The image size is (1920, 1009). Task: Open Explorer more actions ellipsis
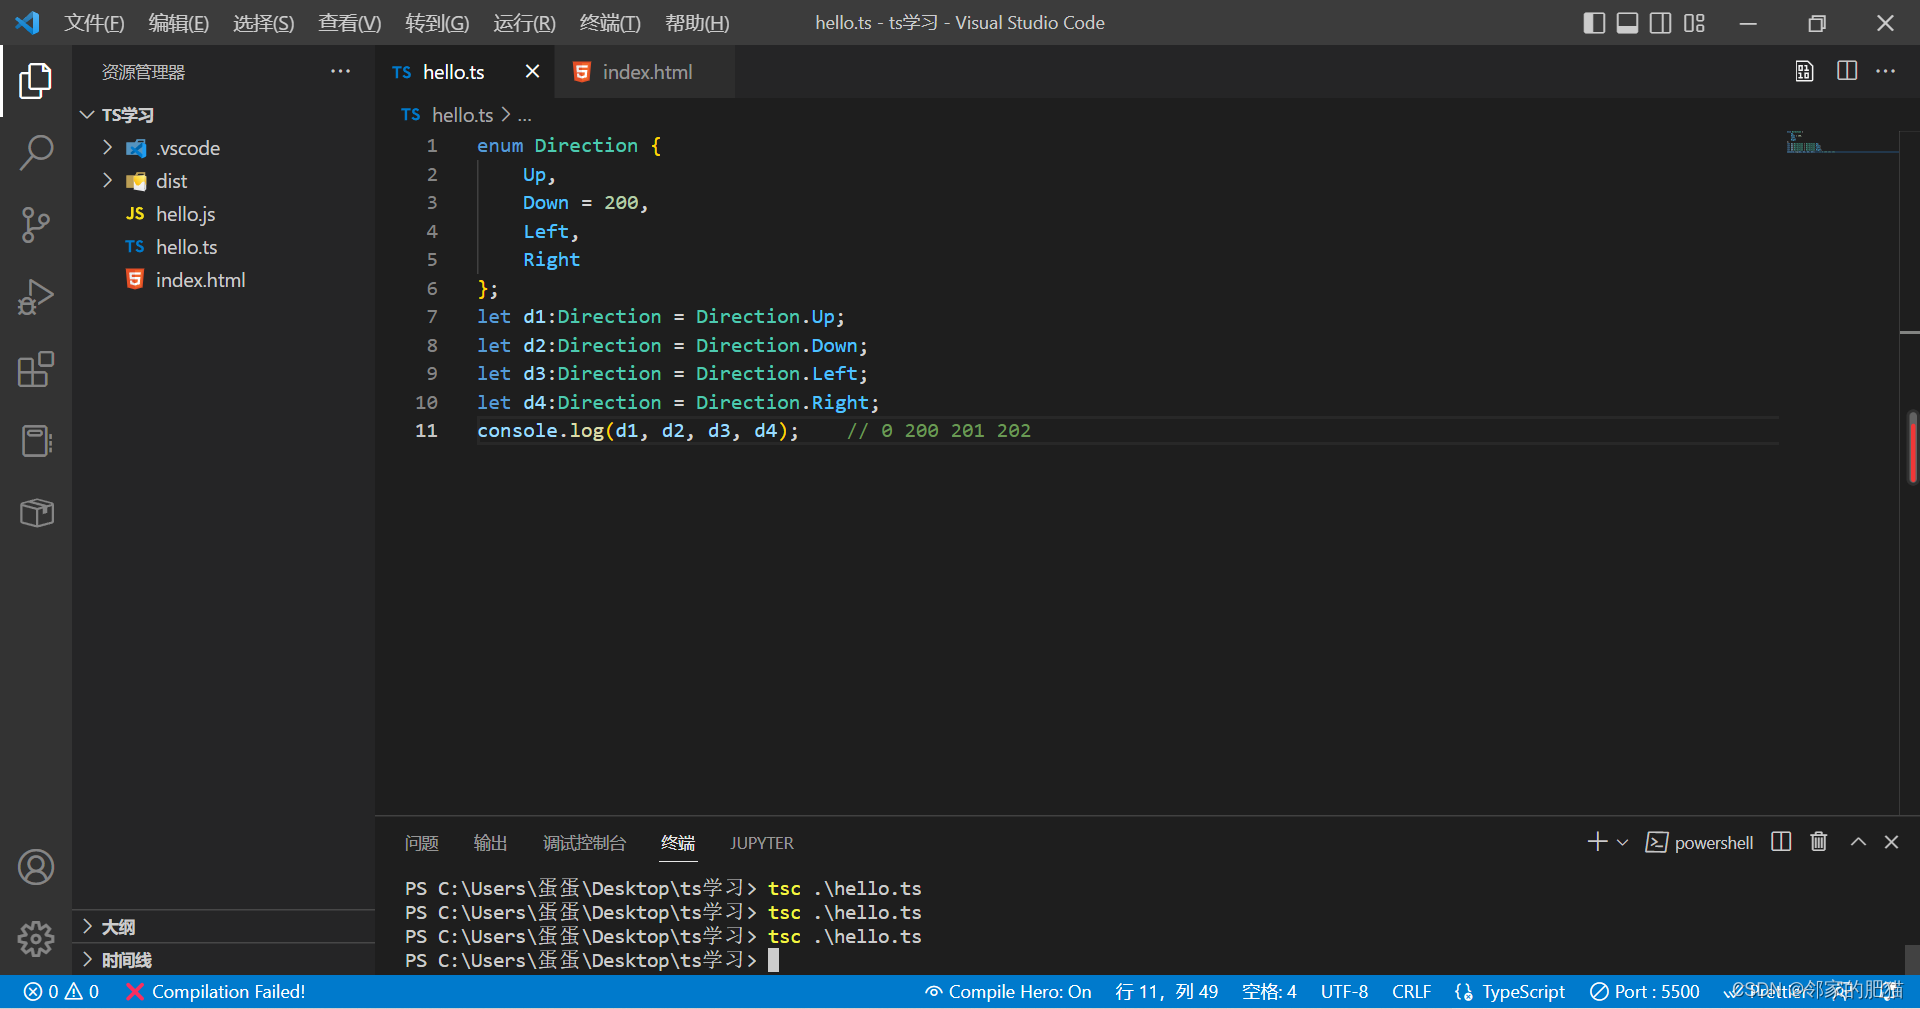tap(340, 72)
